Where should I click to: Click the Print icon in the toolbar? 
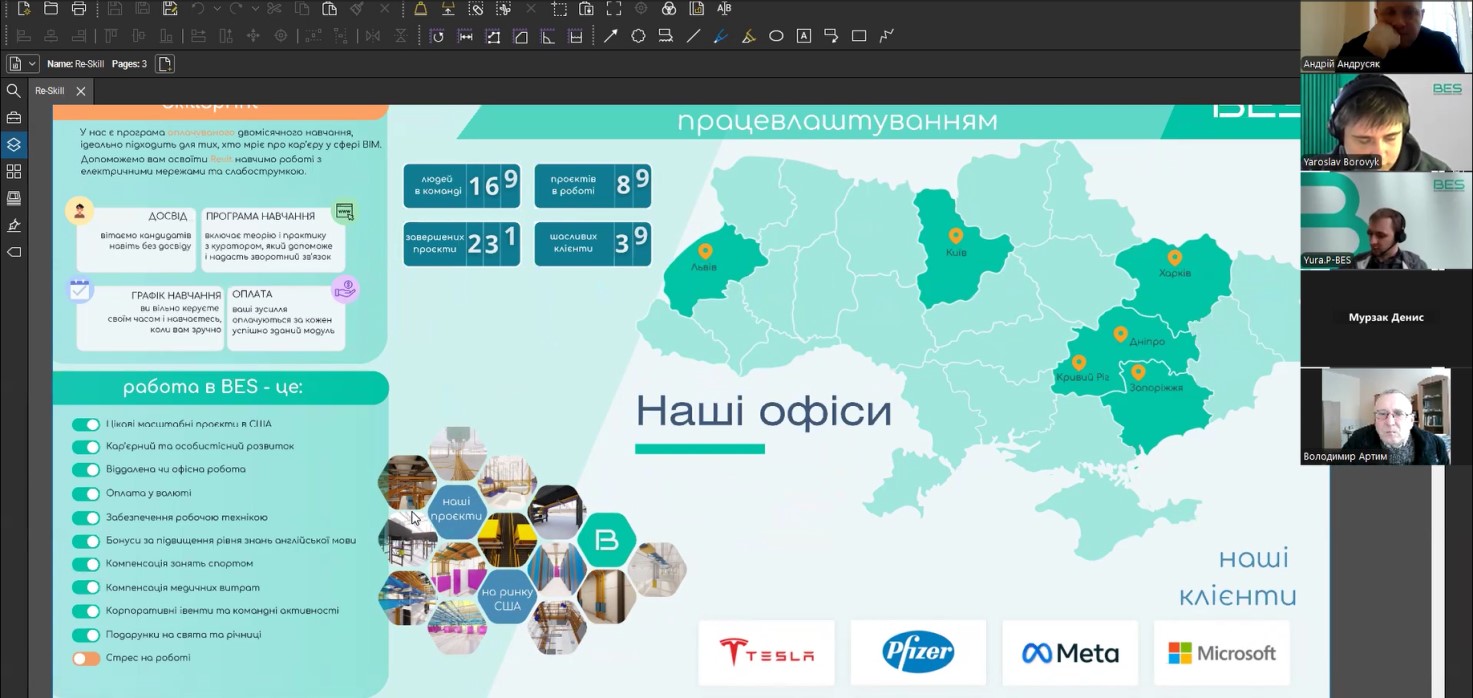[79, 9]
